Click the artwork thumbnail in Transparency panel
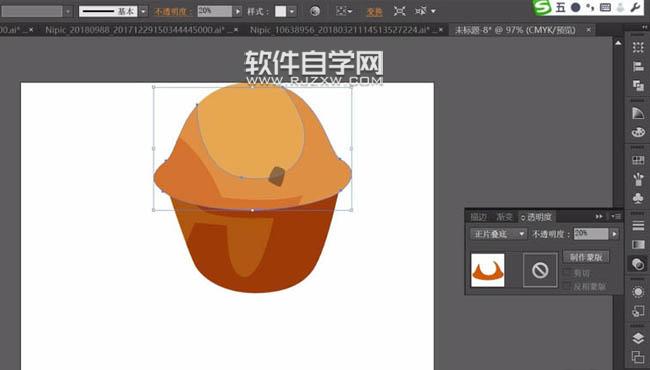Image resolution: width=650 pixels, height=370 pixels. click(488, 270)
